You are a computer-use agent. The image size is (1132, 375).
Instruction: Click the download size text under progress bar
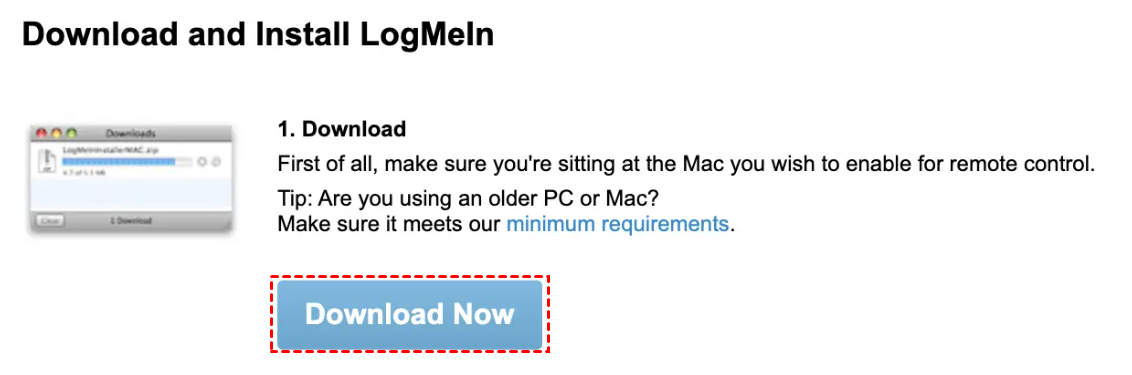click(84, 173)
